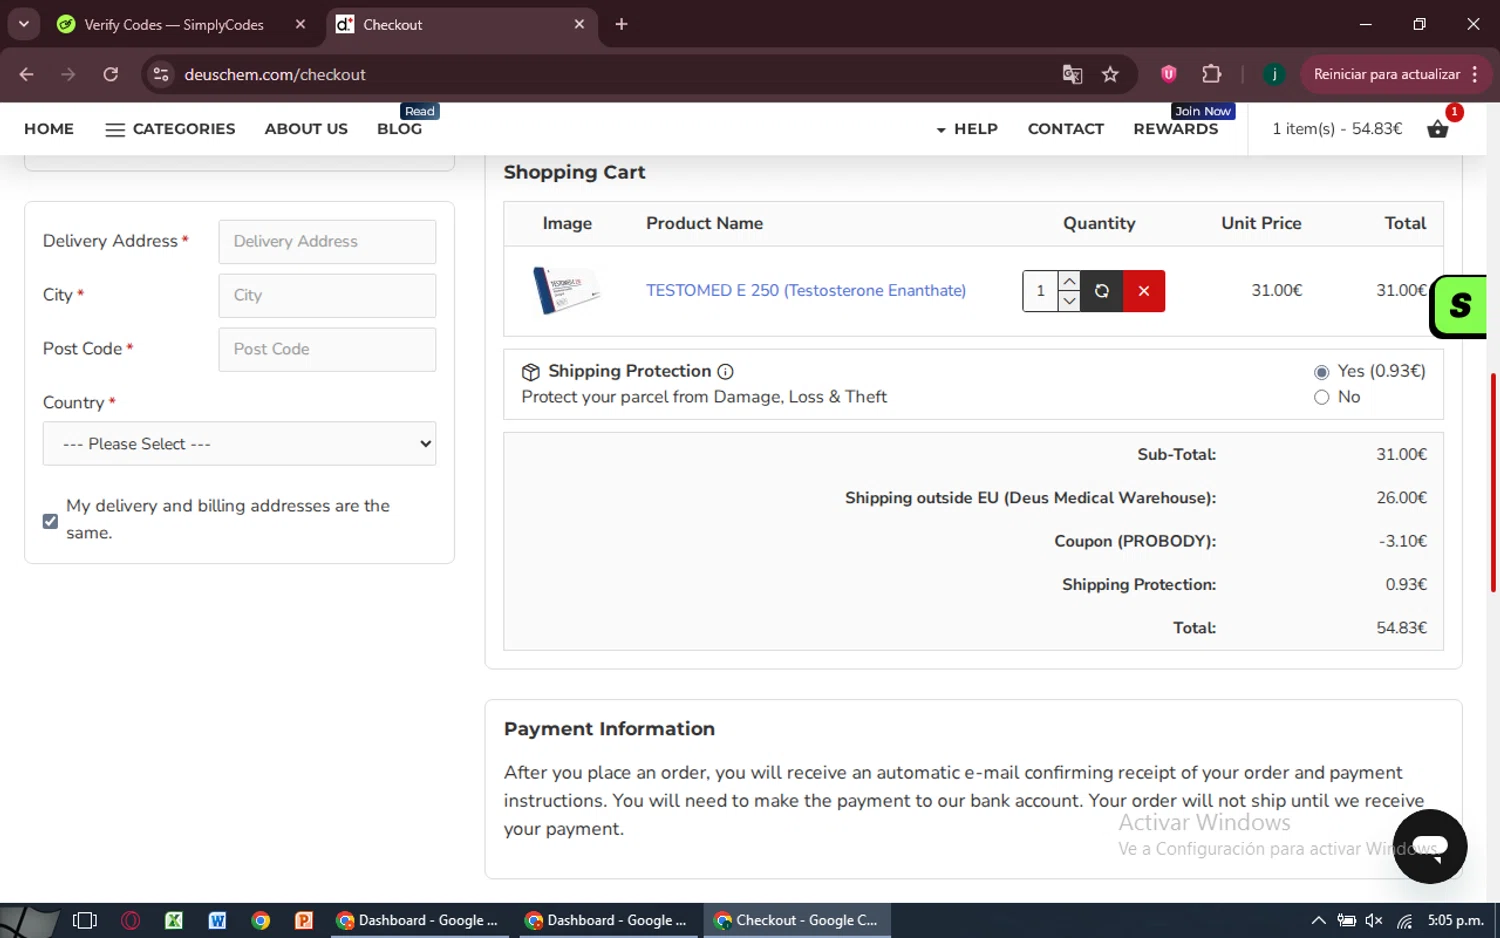1500x938 pixels.
Task: Select No shipping protection
Action: [1322, 398]
